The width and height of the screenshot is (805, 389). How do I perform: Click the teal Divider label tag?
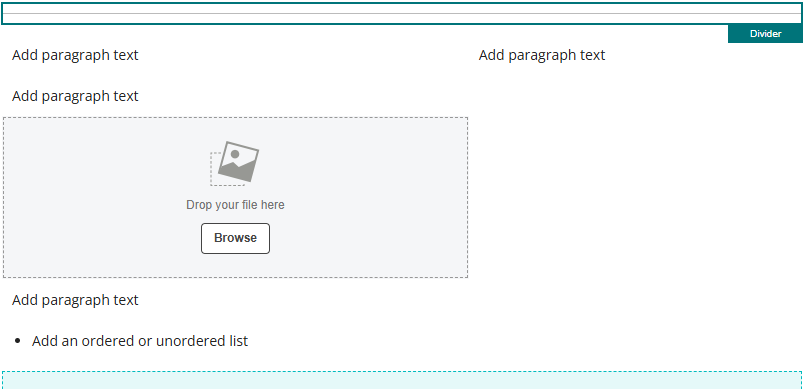click(x=765, y=33)
